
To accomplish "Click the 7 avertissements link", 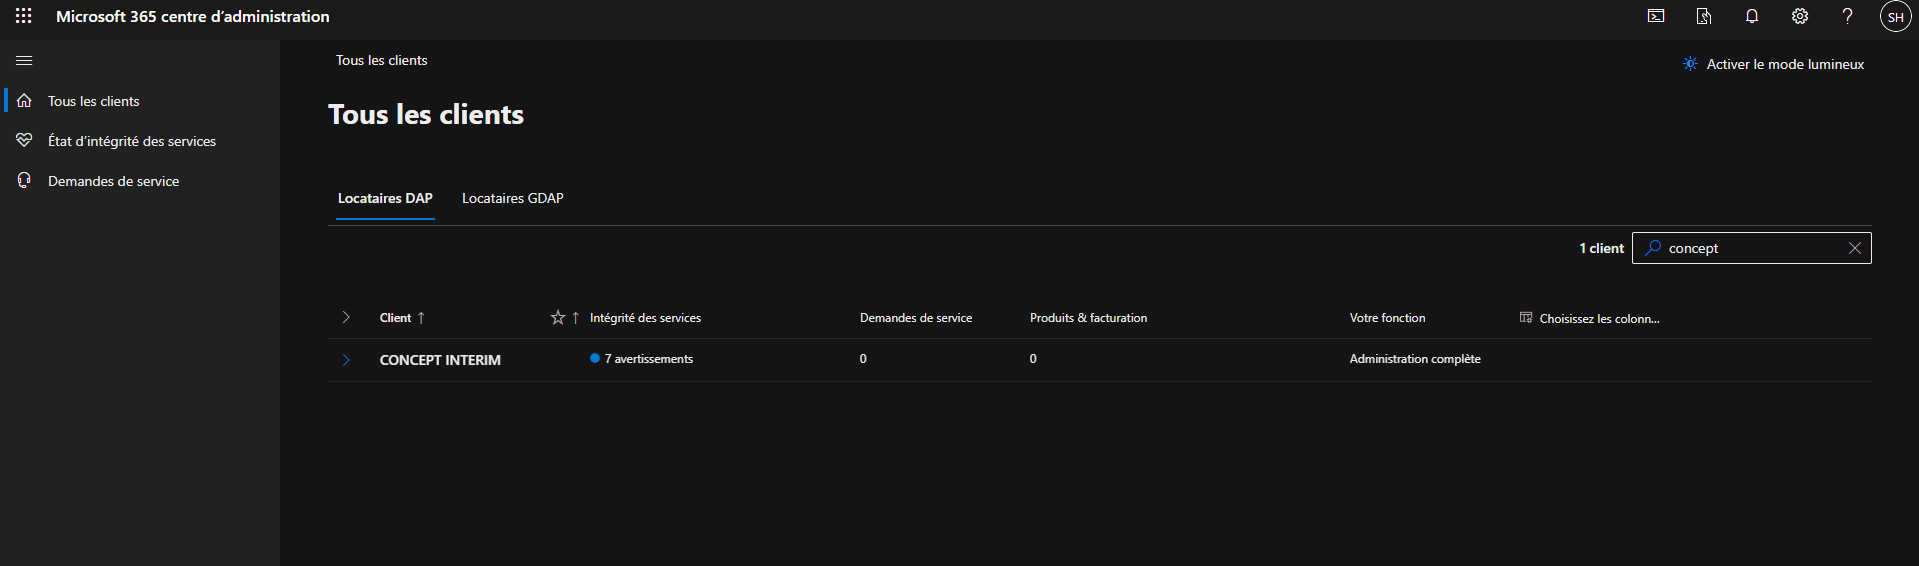I will pos(648,359).
